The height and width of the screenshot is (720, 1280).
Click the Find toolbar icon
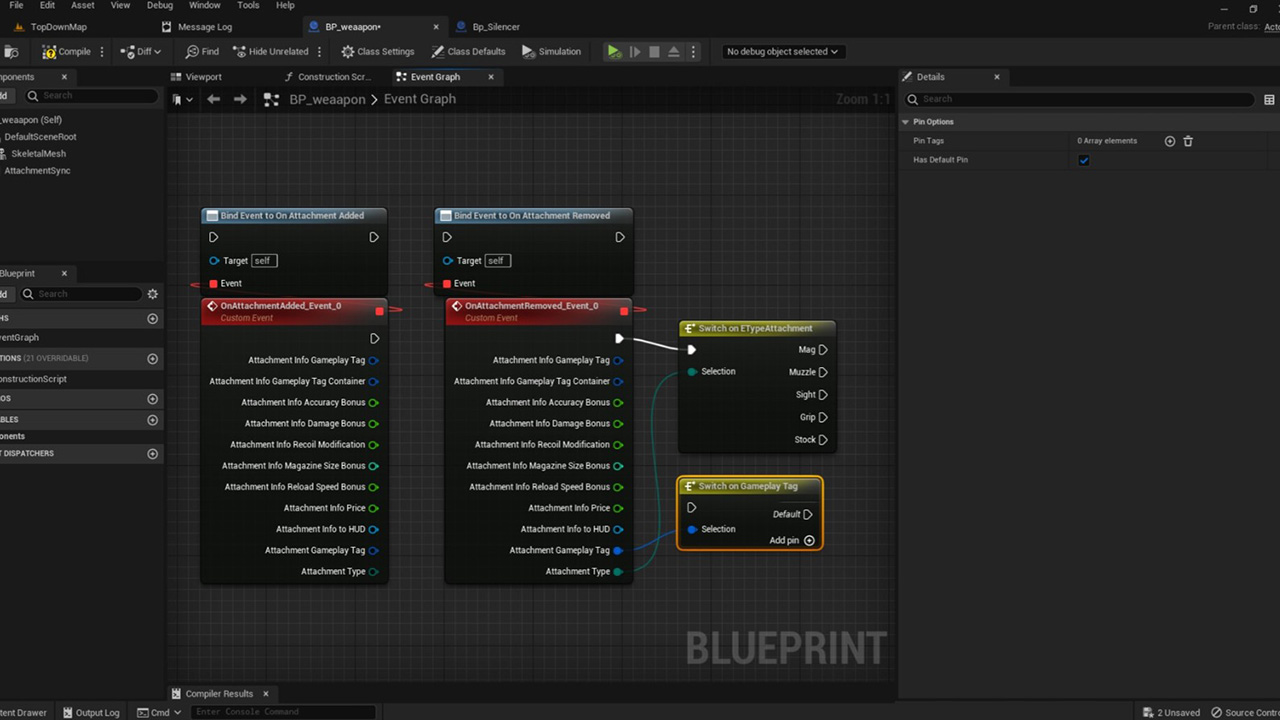point(202,52)
